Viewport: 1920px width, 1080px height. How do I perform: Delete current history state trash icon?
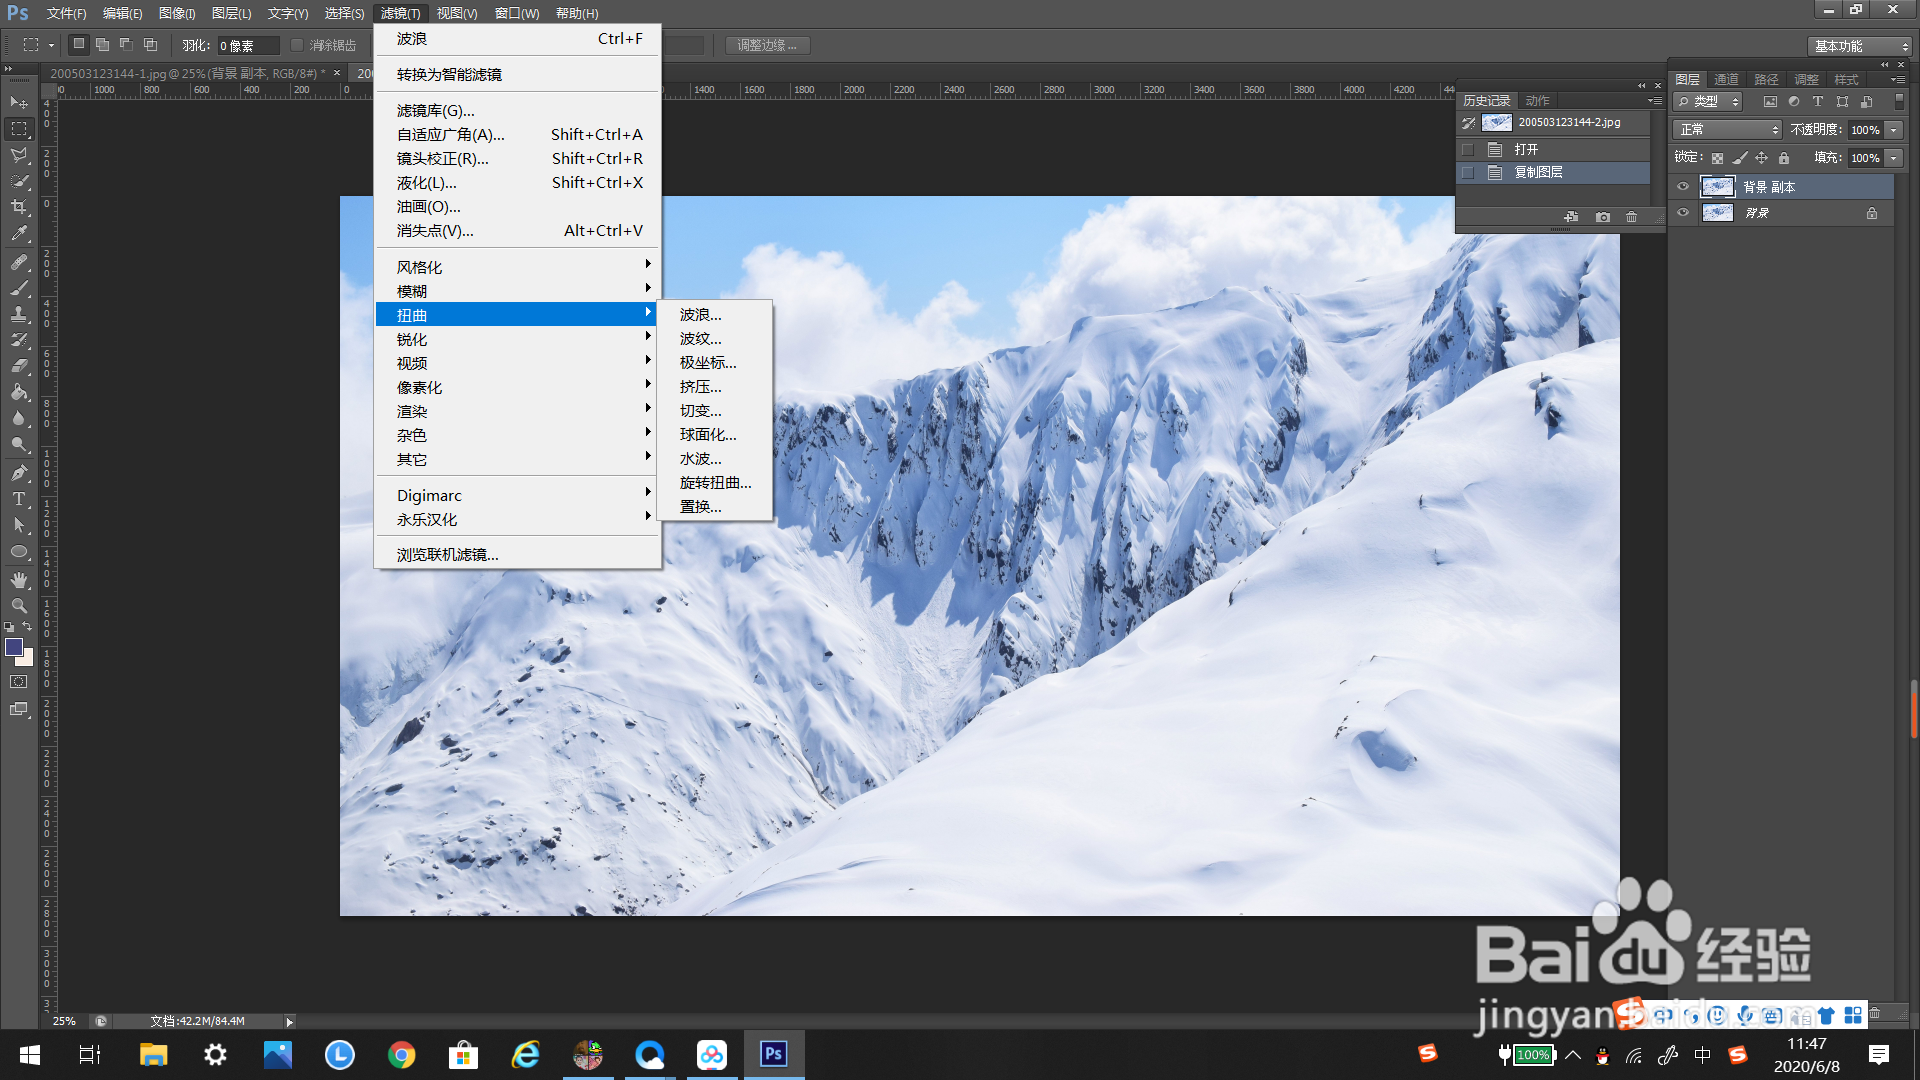1631,217
